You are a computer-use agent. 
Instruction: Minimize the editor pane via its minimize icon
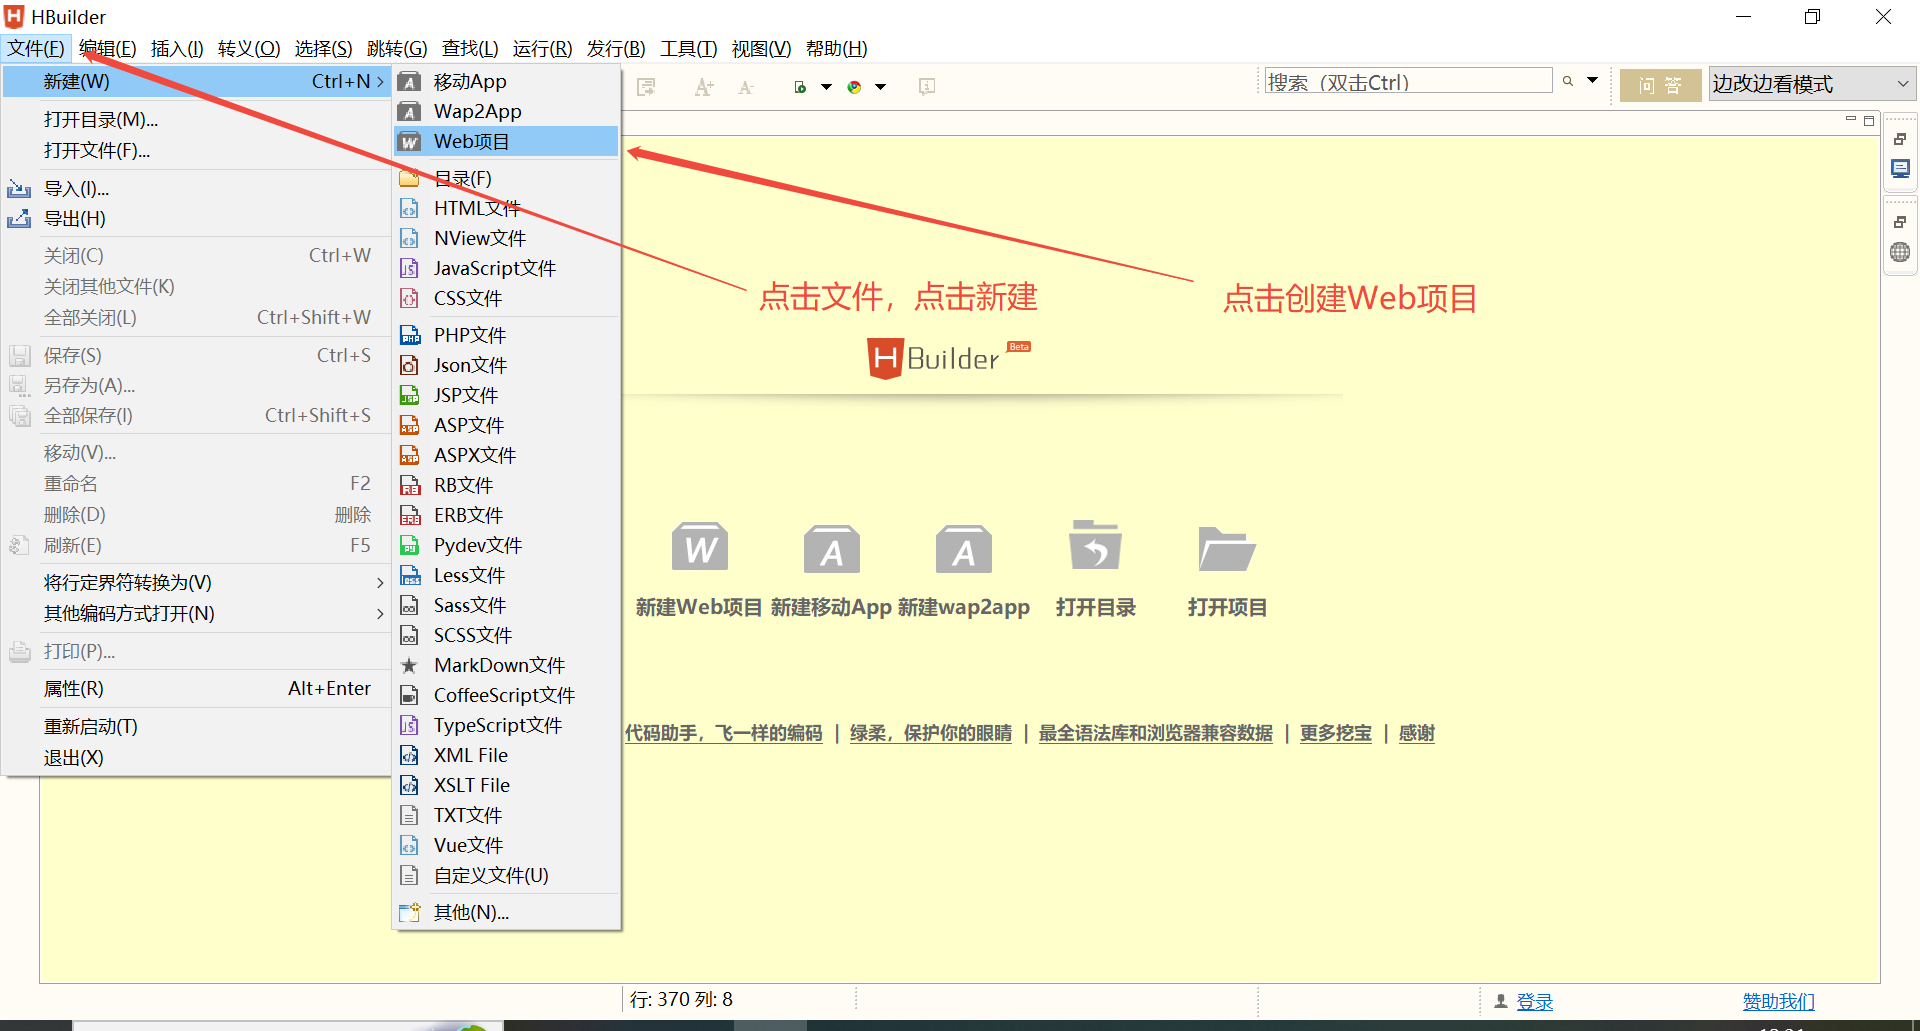pos(1851,120)
